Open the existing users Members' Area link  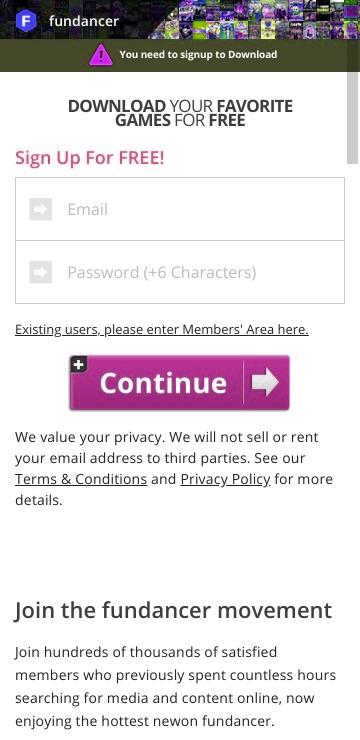point(162,329)
